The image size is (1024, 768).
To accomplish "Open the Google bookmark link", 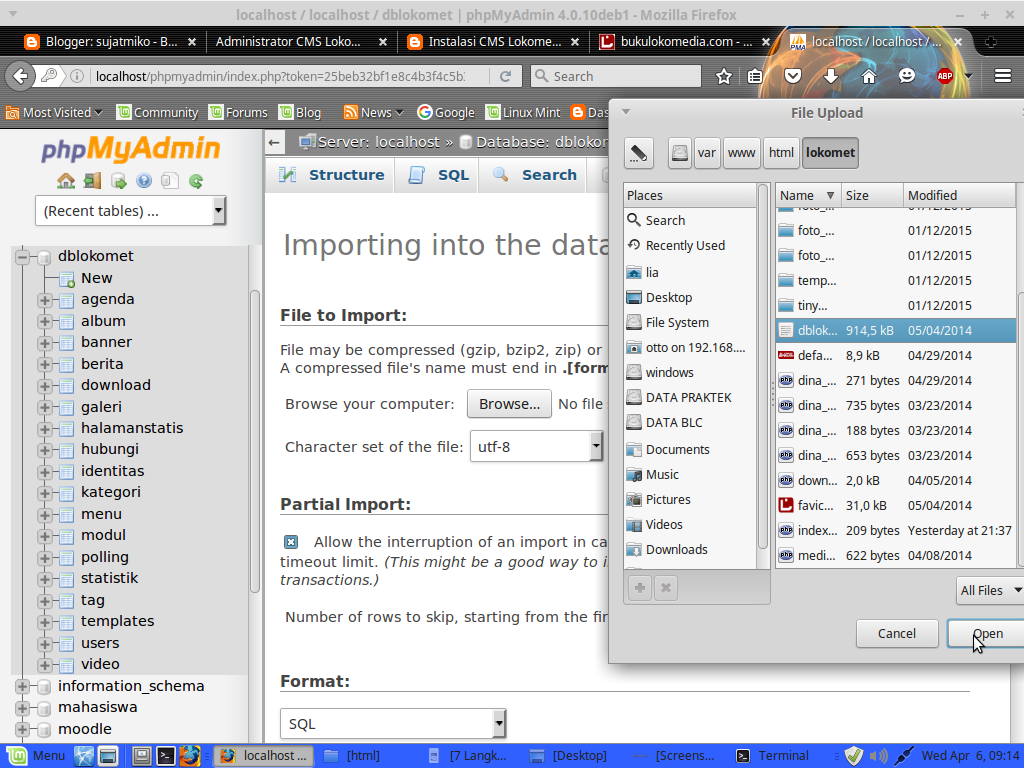I will (x=446, y=112).
